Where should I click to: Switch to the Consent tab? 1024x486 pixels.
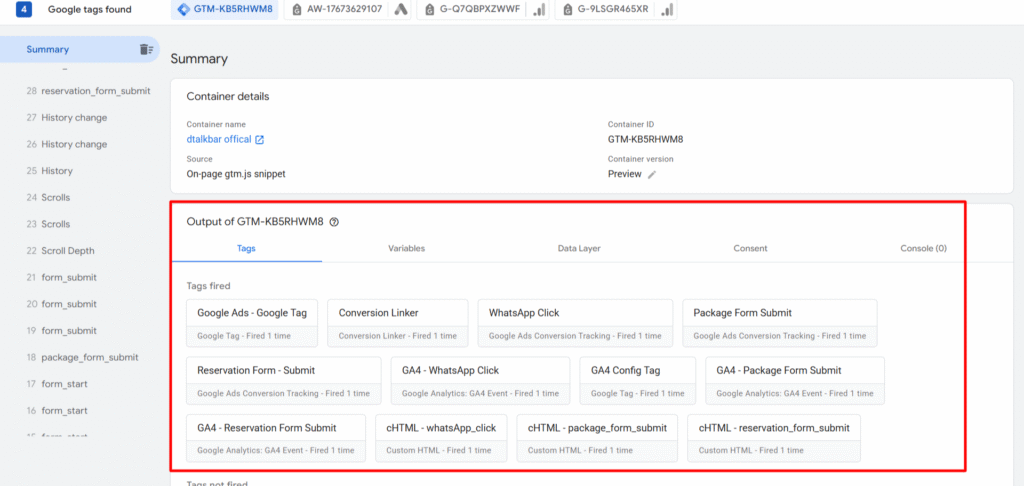[x=750, y=248]
